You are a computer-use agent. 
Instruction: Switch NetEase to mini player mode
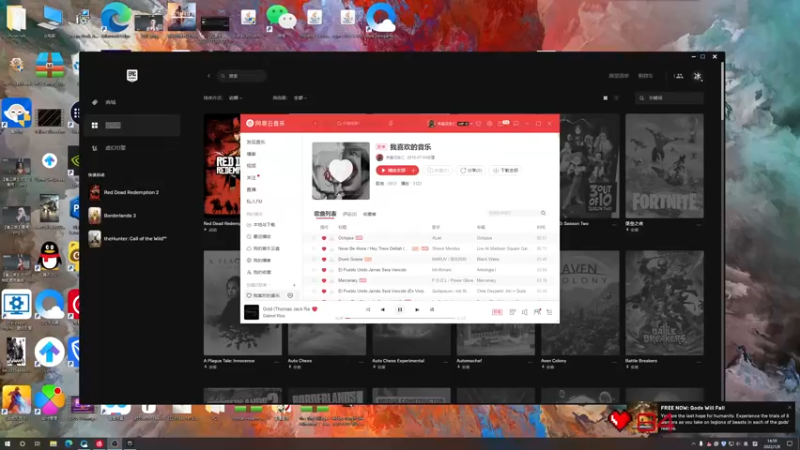(516, 123)
